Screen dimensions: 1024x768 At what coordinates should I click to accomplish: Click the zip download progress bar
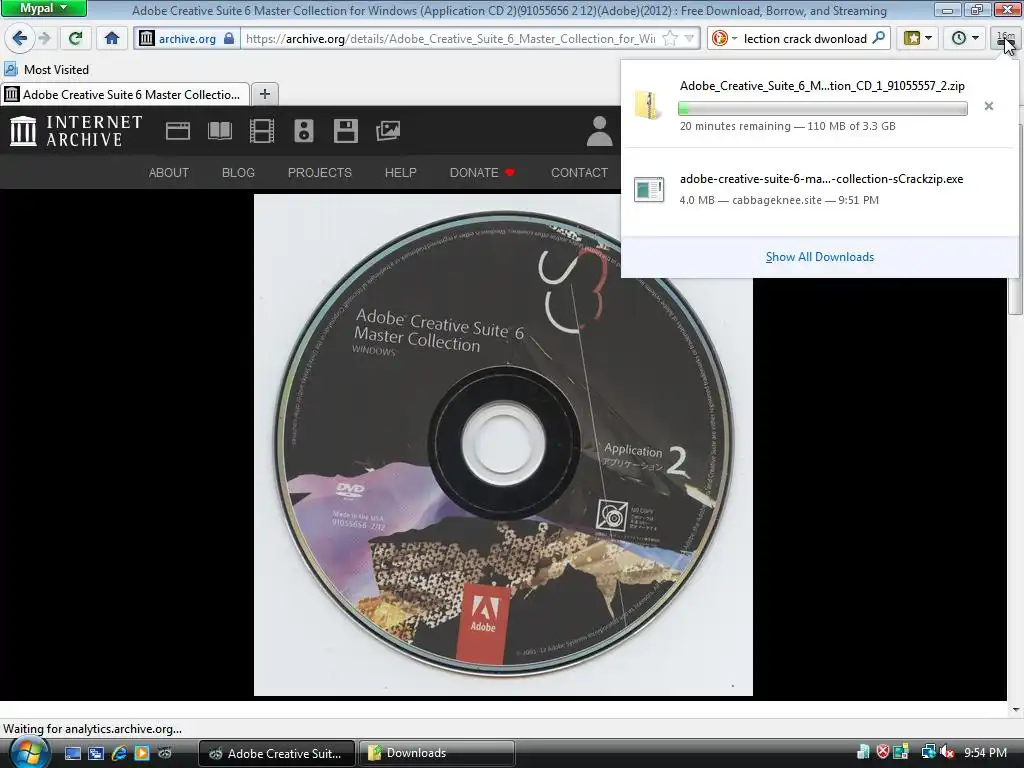823,108
